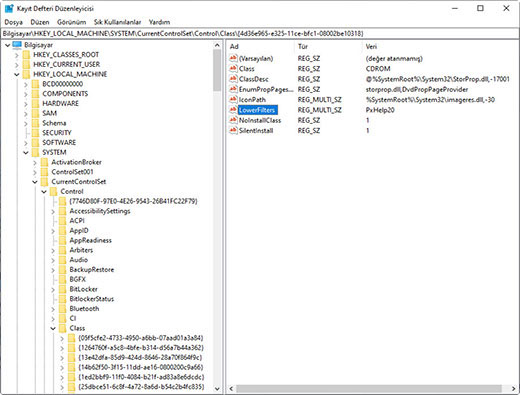This screenshot has width=520, height=395.
Task: Open the Sık Kullanılanlar menu
Action: click(x=118, y=22)
